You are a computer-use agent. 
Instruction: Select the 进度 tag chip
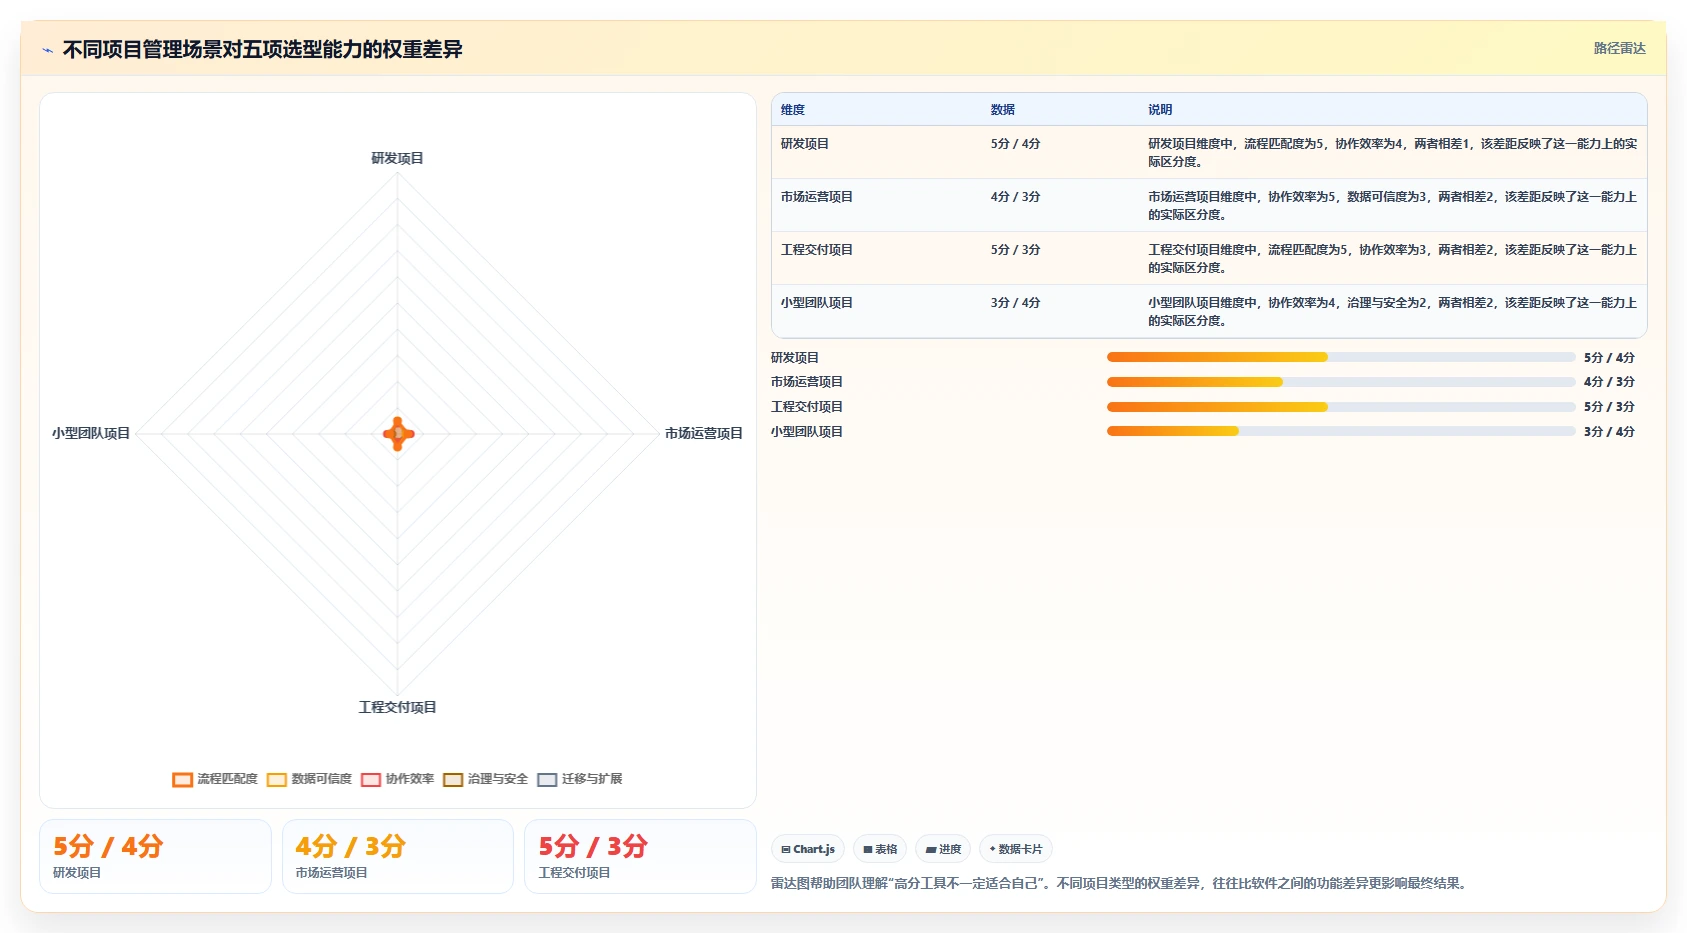[x=943, y=849]
